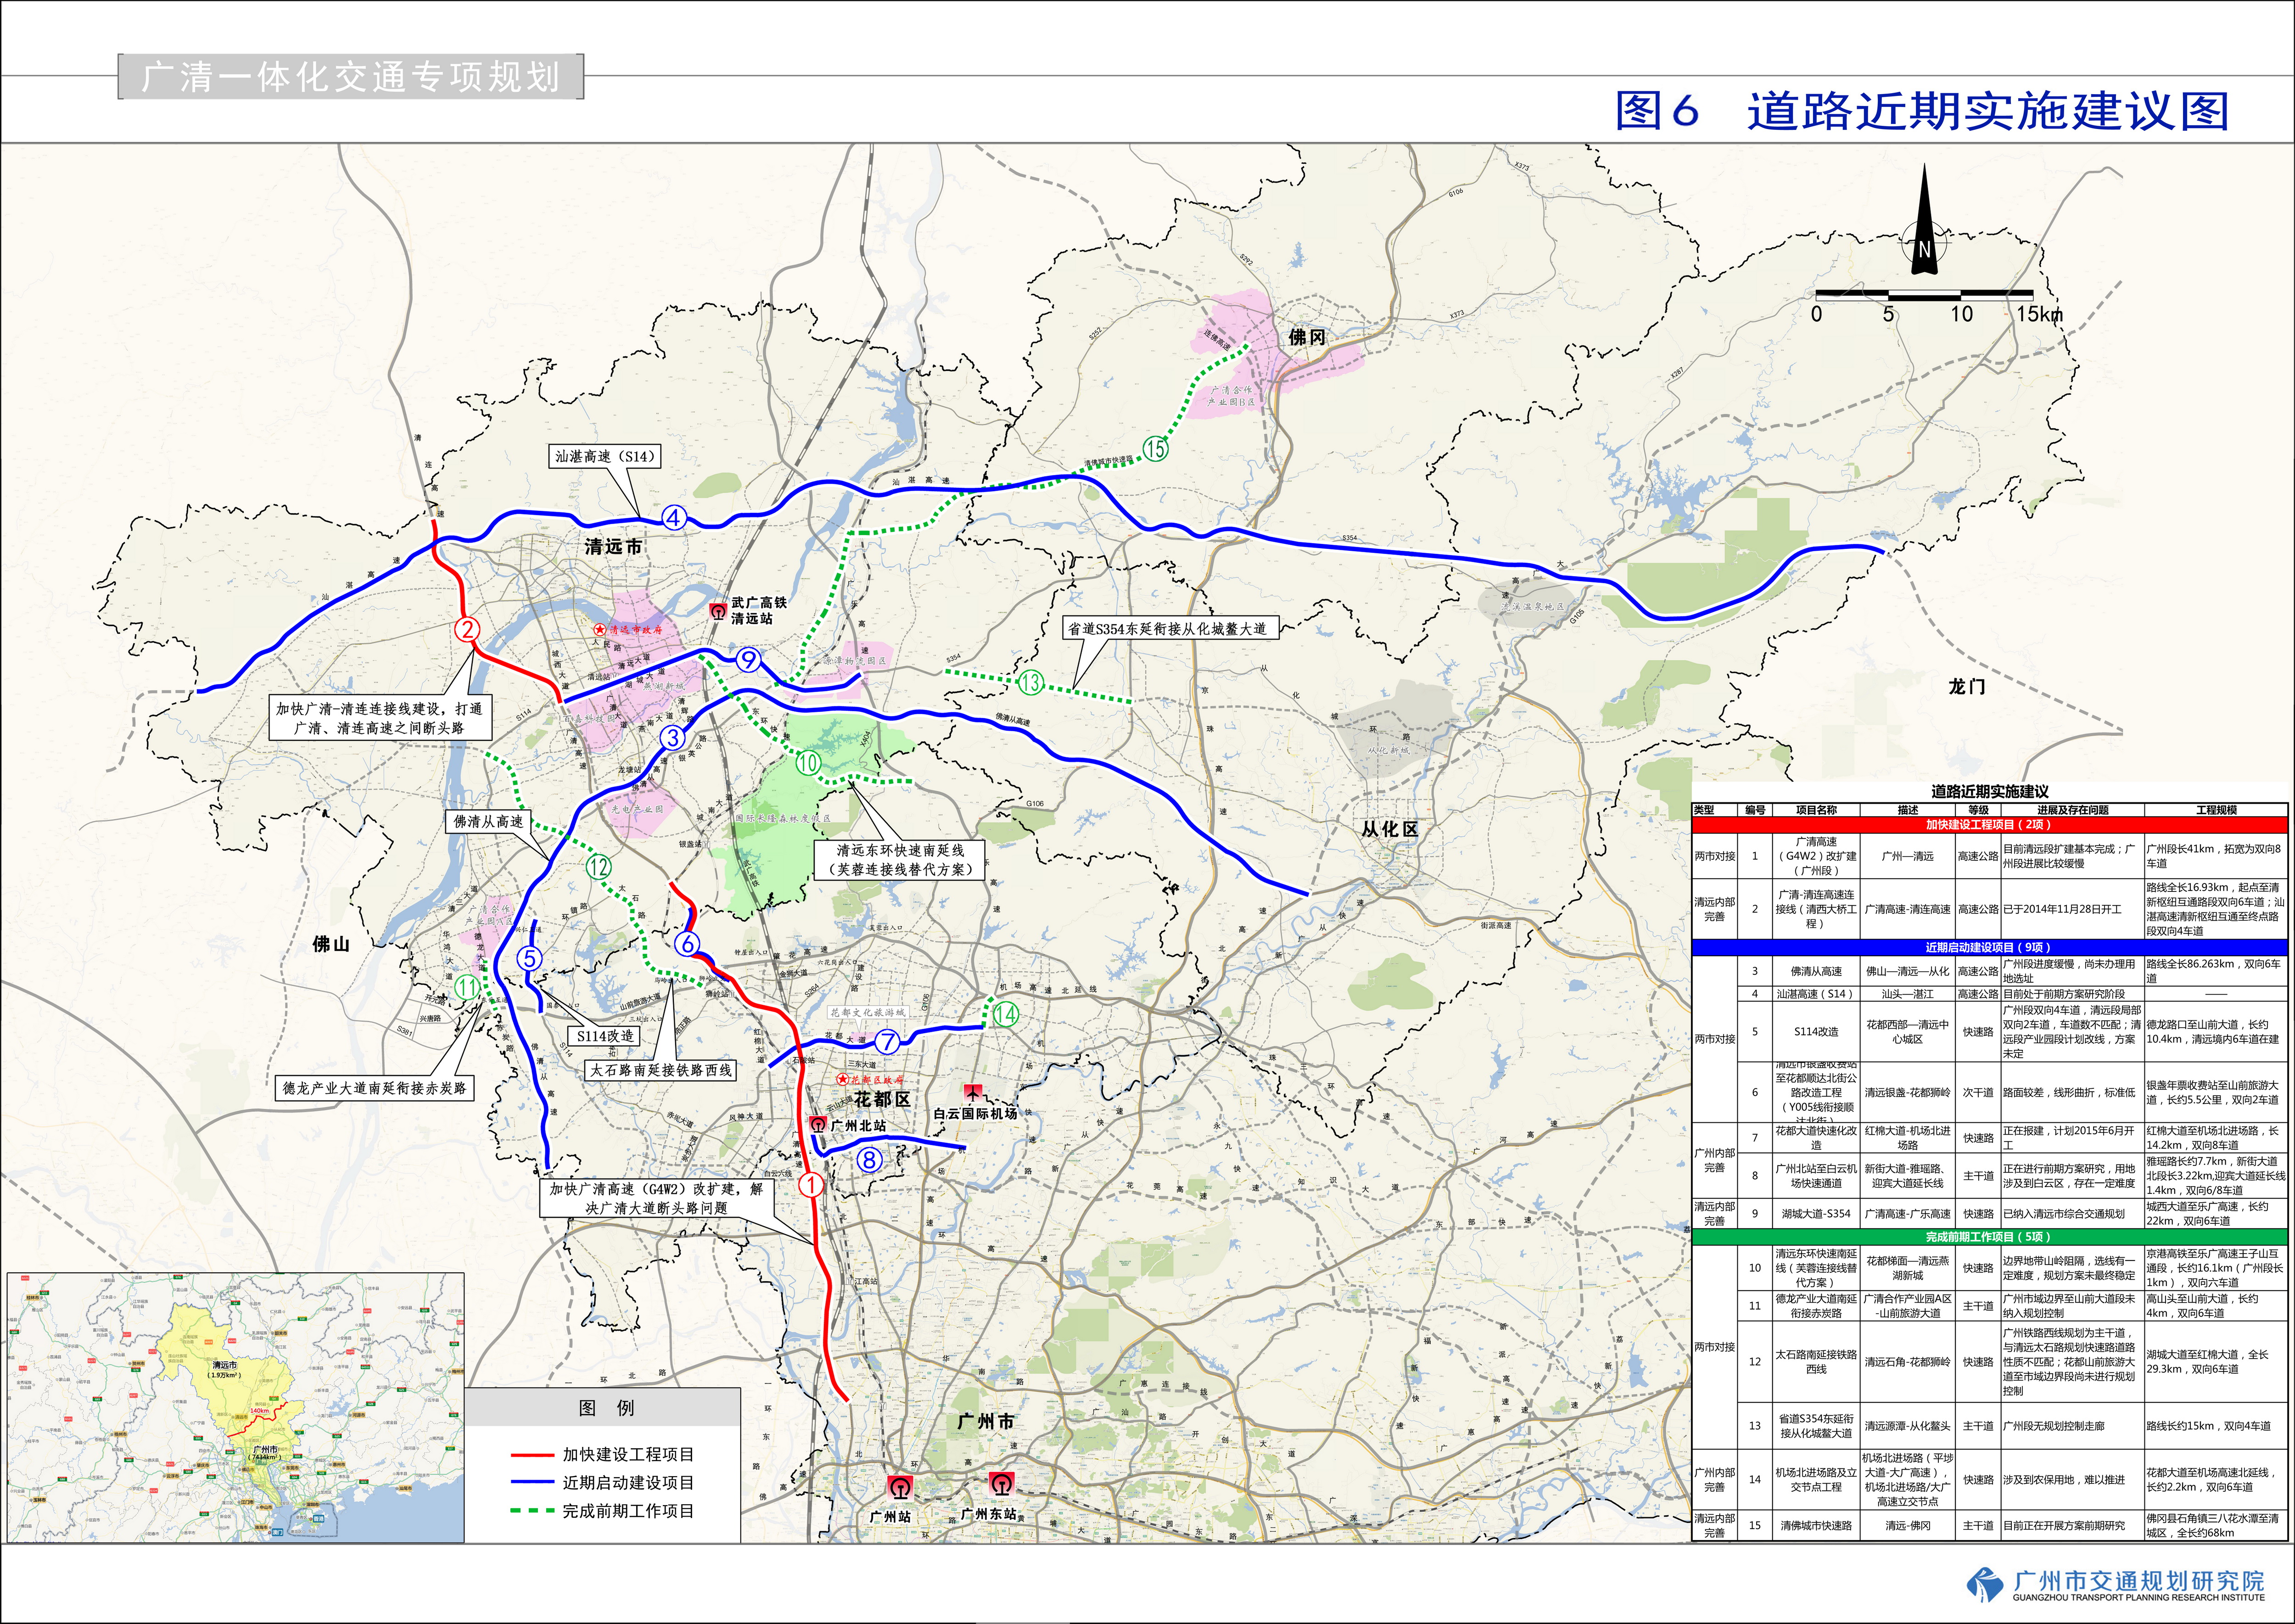Click the 加快广清高速（G4W2）改扩建 callout

pyautogui.click(x=656, y=1198)
